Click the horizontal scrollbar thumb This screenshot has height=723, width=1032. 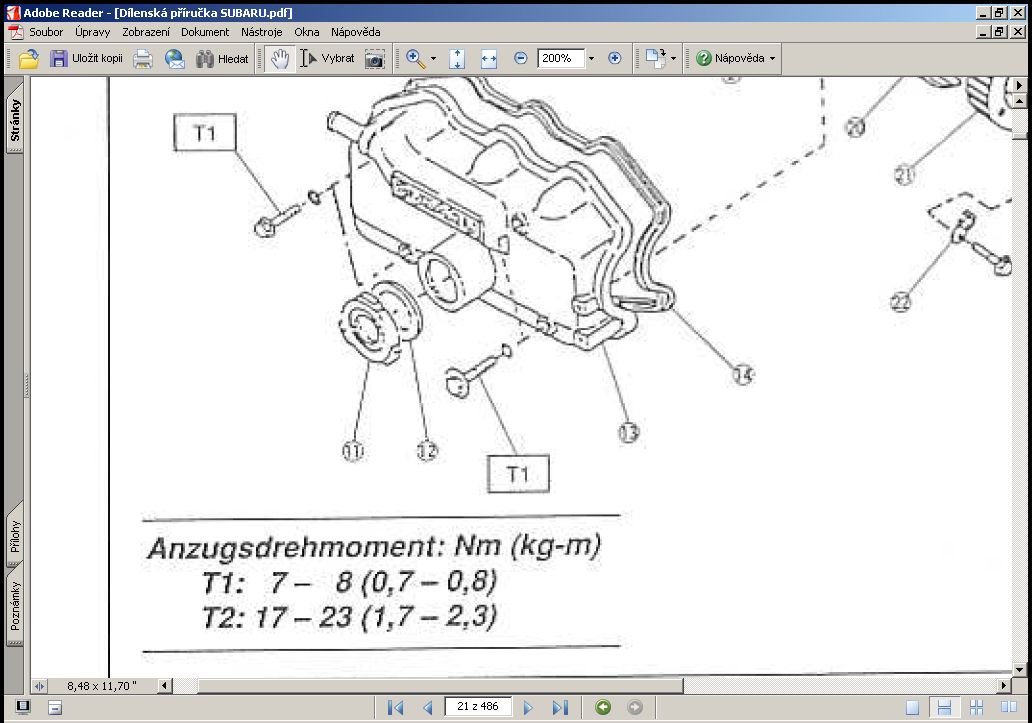pos(440,686)
